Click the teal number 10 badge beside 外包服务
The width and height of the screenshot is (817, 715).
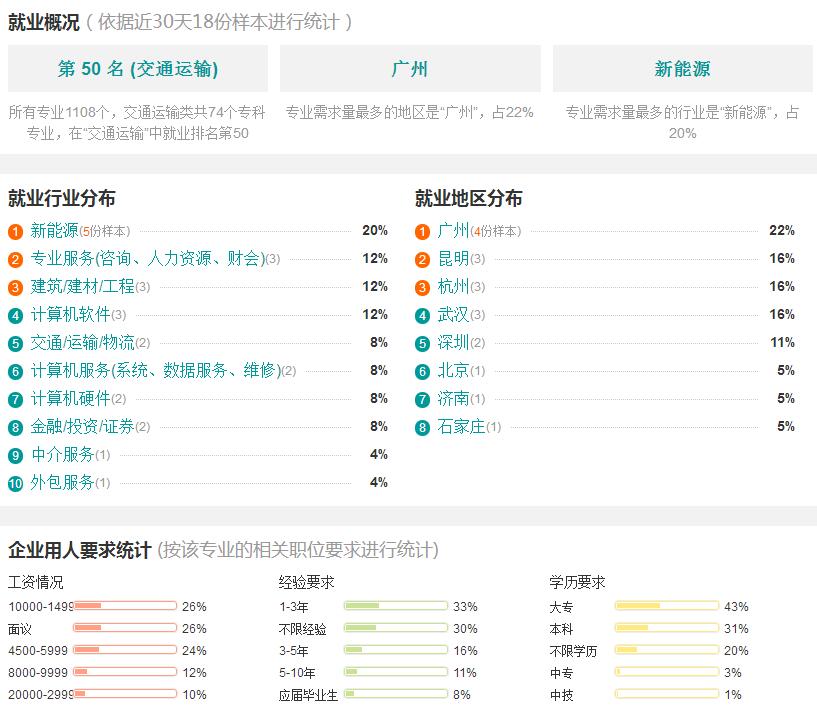click(x=16, y=484)
